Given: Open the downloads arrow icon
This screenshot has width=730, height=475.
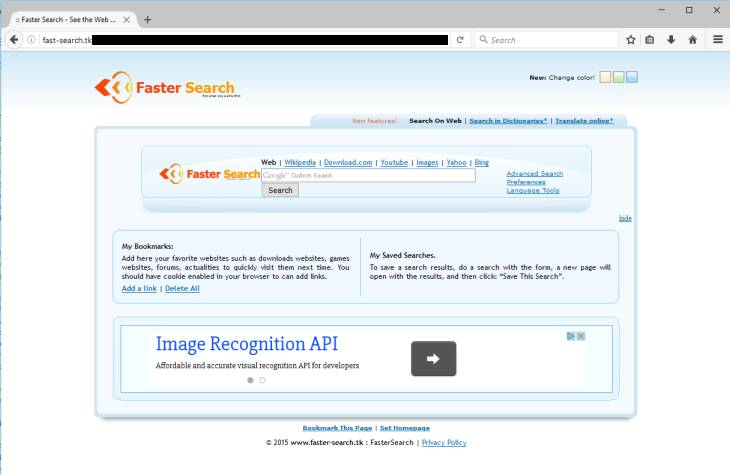Looking at the screenshot, I should 671,40.
